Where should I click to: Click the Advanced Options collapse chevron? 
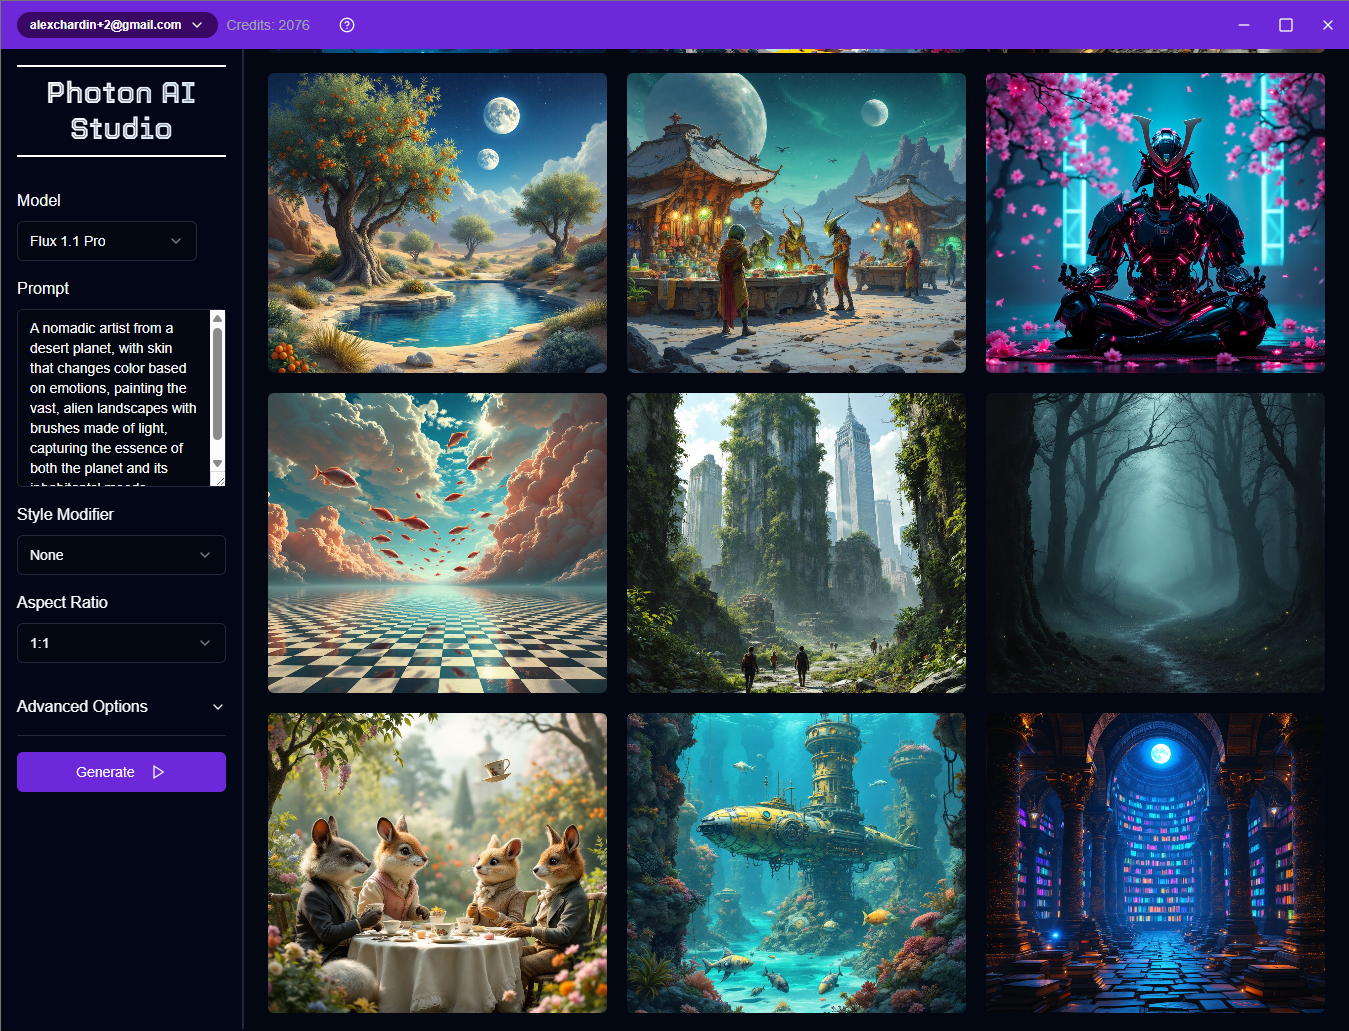(x=218, y=707)
